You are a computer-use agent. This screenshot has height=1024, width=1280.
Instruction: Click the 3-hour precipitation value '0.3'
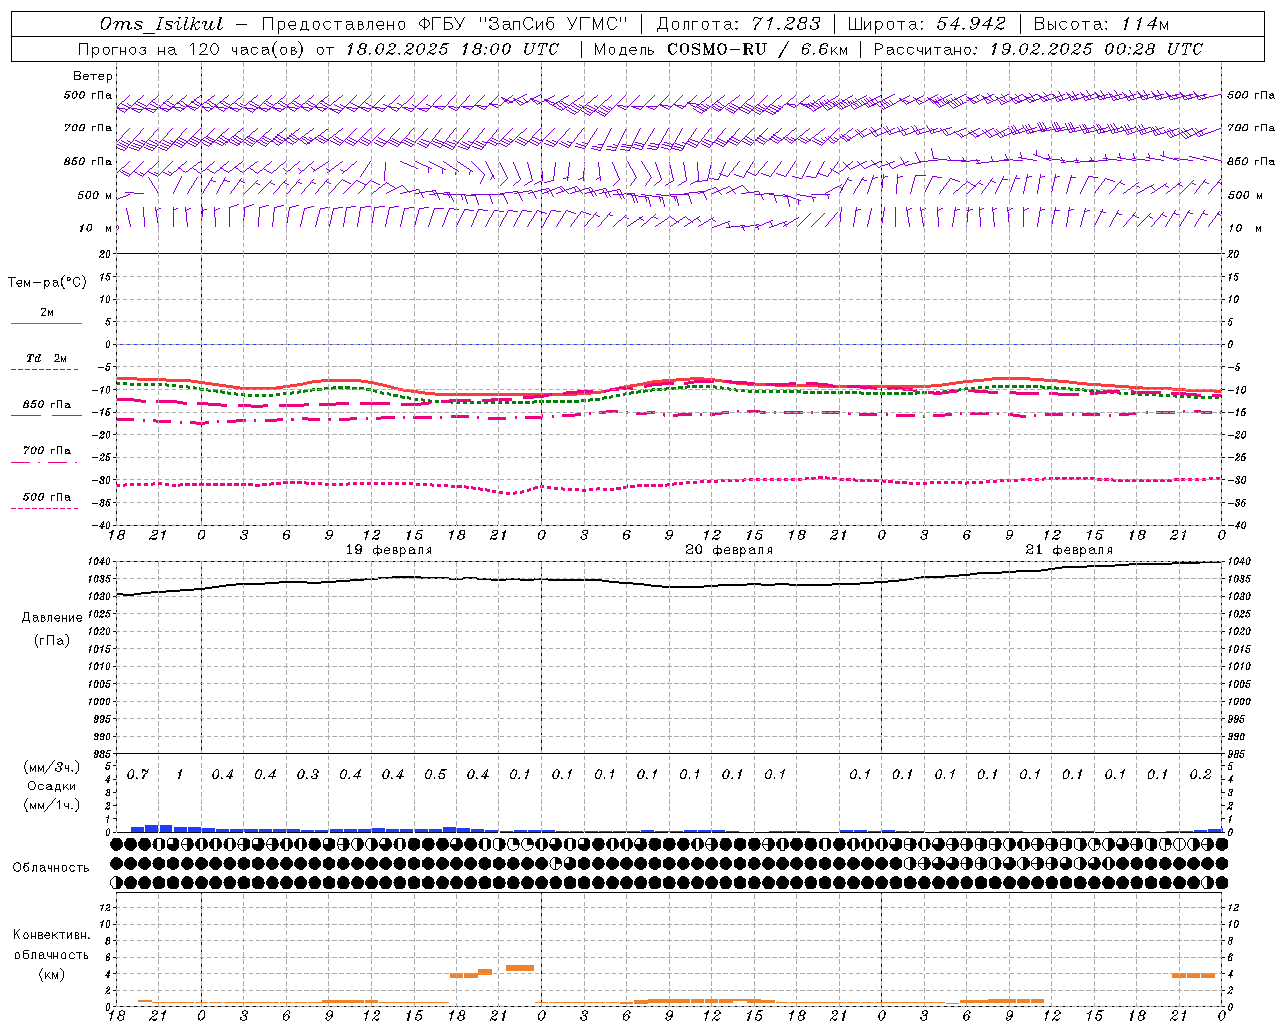click(308, 774)
